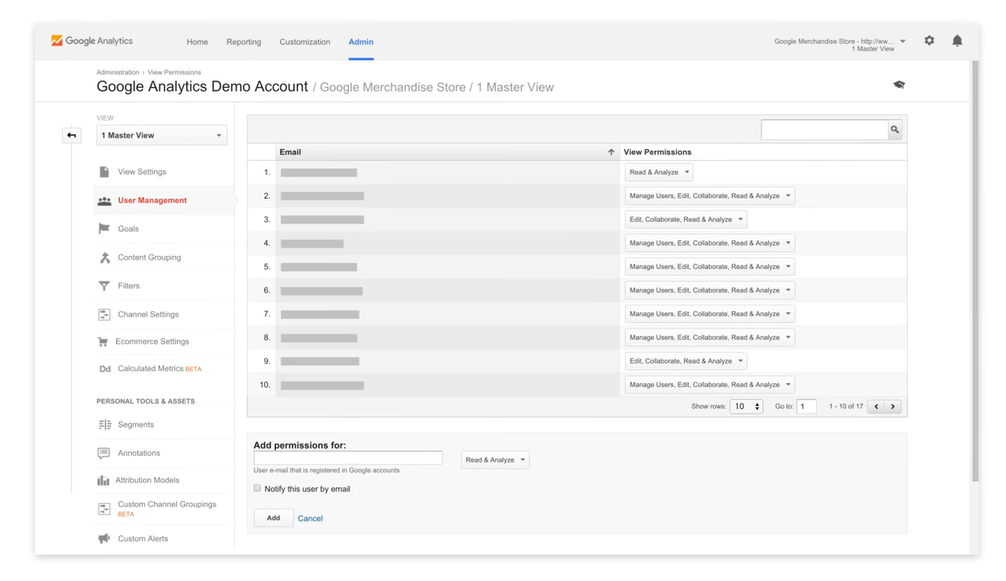Viewport: 1006px width, 581px height.
Task: Open permissions dropdown for row 7
Action: (x=710, y=314)
